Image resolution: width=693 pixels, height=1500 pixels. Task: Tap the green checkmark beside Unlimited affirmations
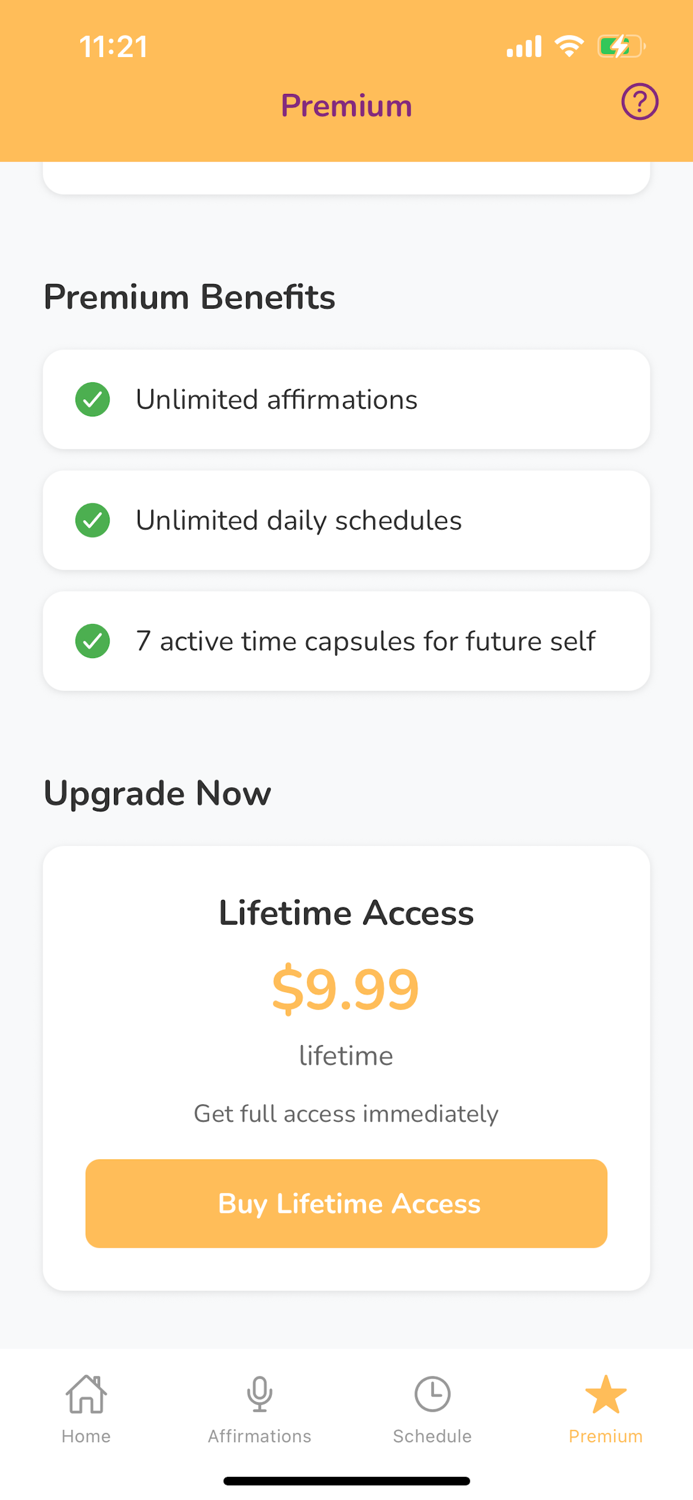point(92,399)
